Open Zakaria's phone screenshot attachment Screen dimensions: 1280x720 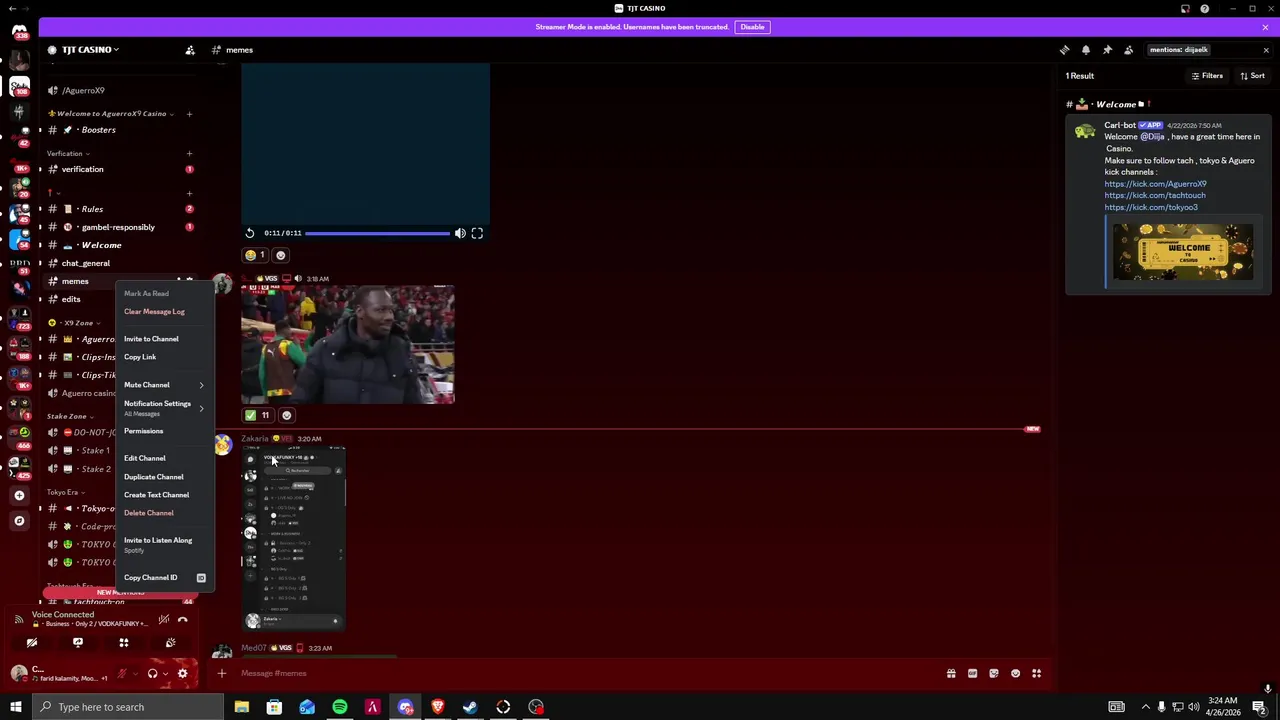(293, 538)
